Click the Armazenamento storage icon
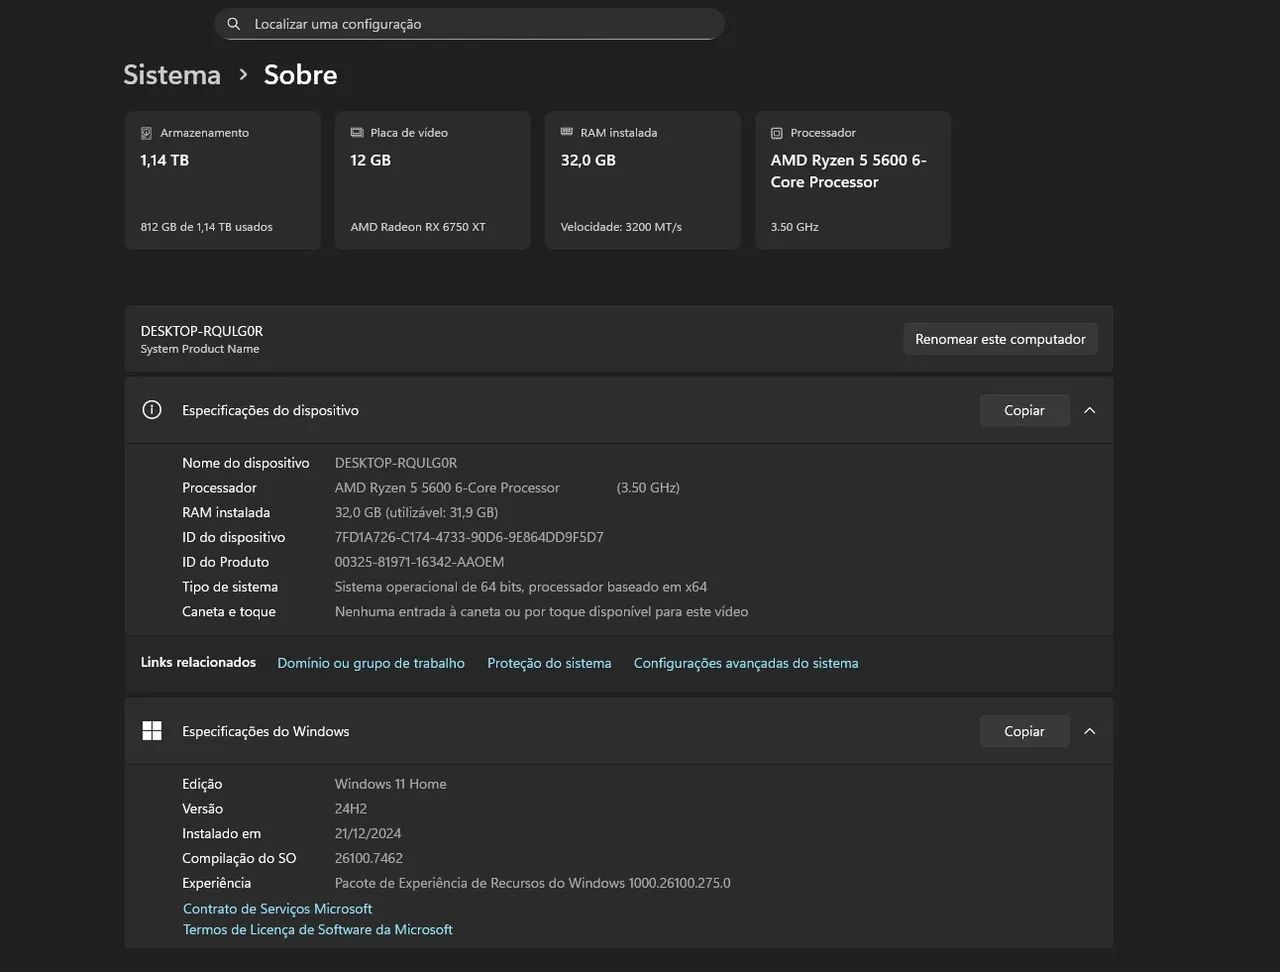This screenshot has width=1280, height=972. (x=146, y=133)
